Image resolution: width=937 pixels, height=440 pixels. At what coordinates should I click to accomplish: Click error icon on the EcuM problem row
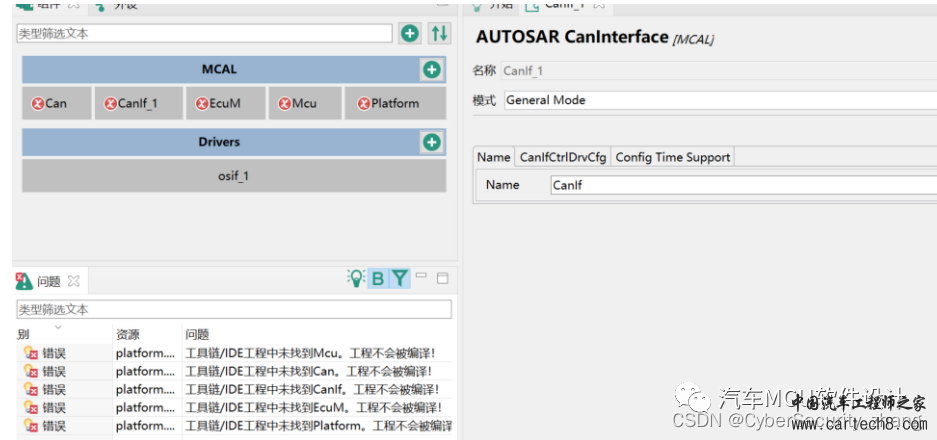(30, 408)
